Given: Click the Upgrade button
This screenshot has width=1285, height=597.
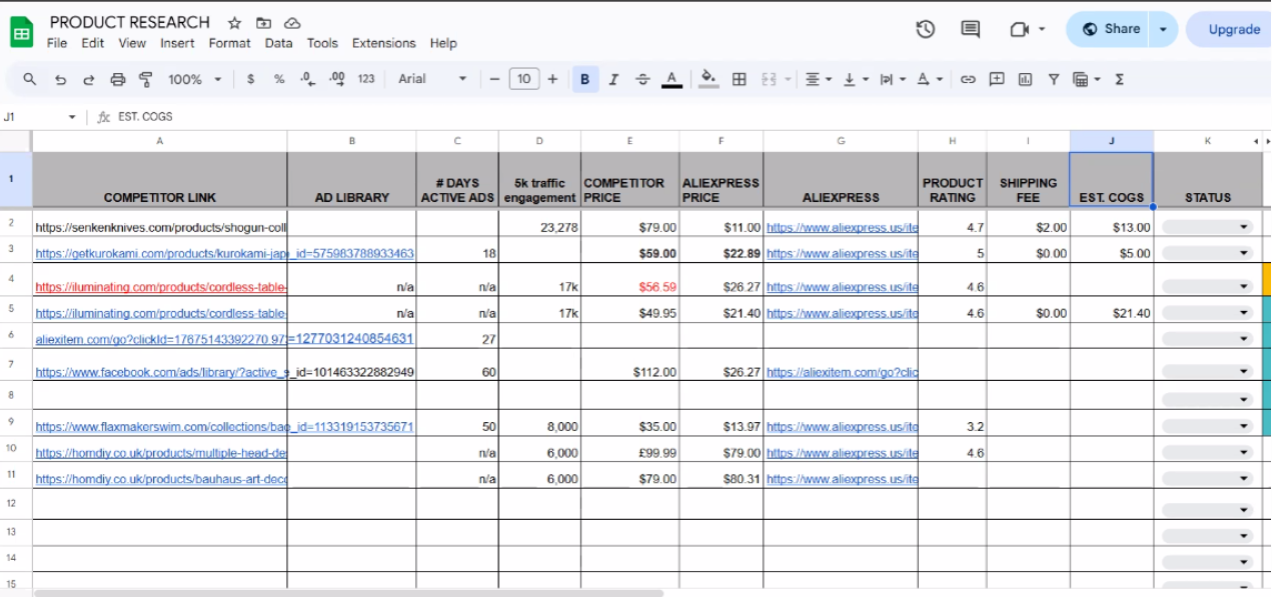Looking at the screenshot, I should pyautogui.click(x=1234, y=29).
